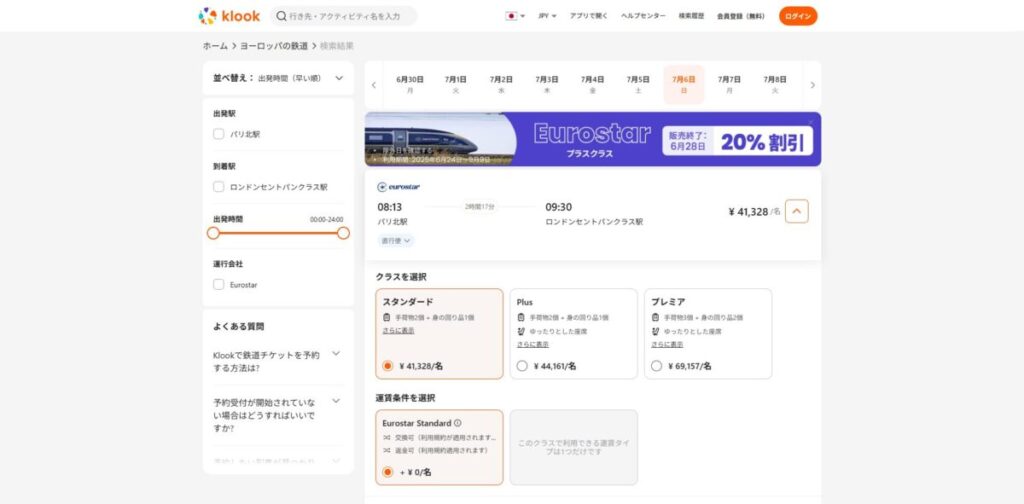Click the 出発時間 slider track
Screen dimensions: 1024x504
278,233
